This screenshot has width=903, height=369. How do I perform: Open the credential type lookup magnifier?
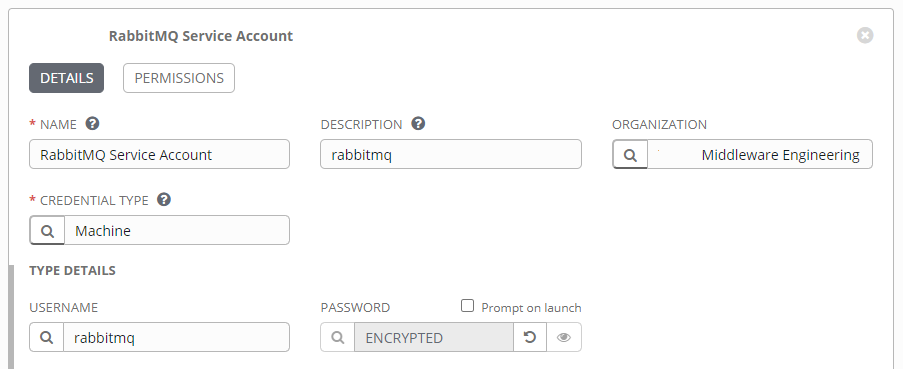coord(47,230)
